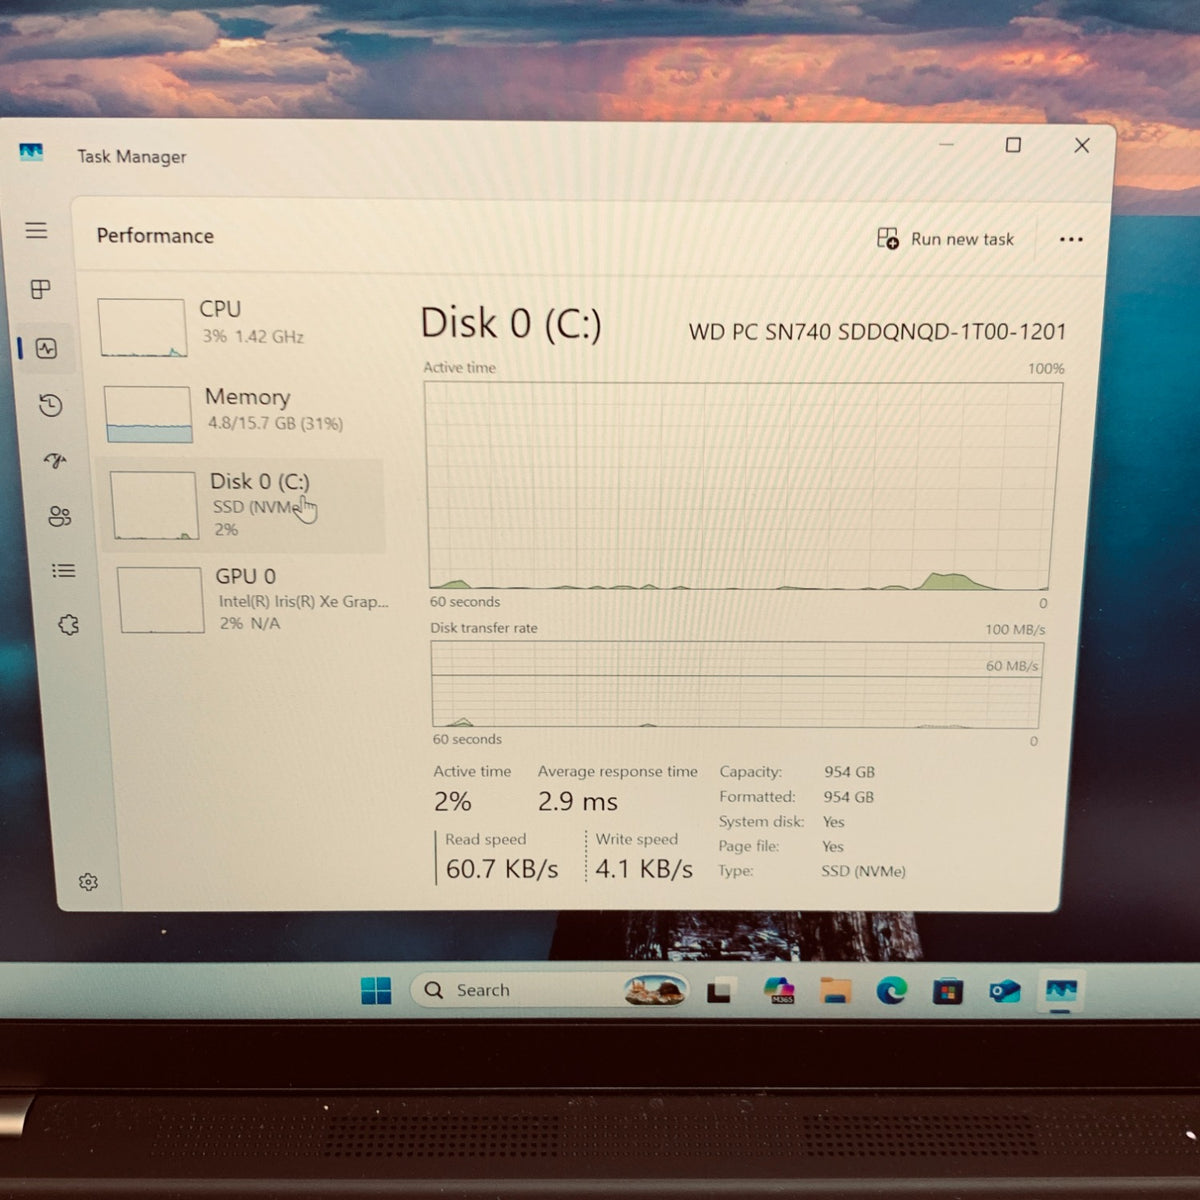
Task: Click Run new task button
Action: 945,239
